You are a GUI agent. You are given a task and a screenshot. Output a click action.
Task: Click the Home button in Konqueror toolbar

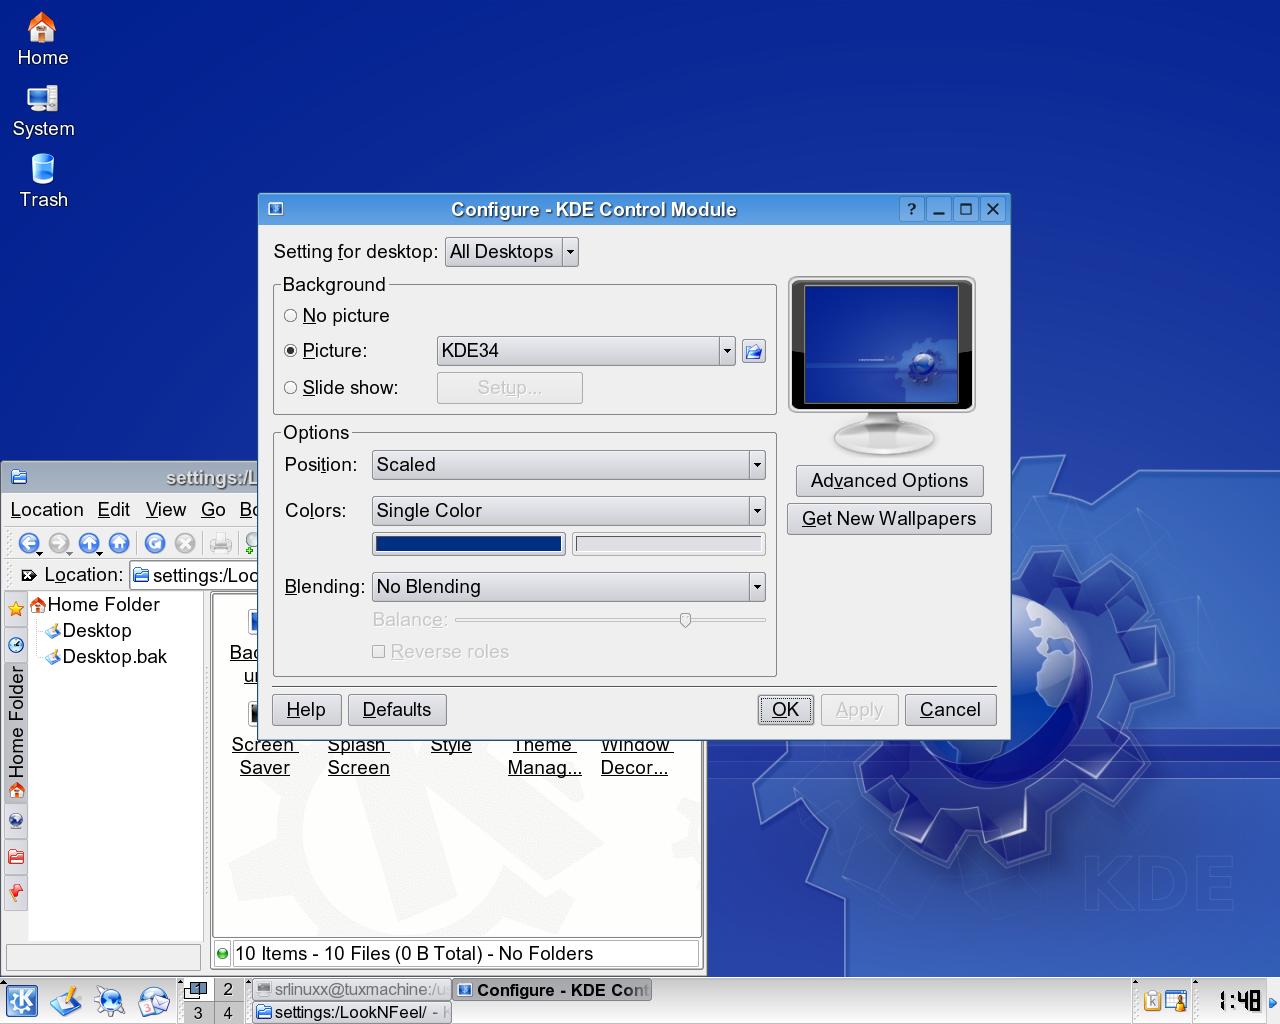pyautogui.click(x=119, y=543)
